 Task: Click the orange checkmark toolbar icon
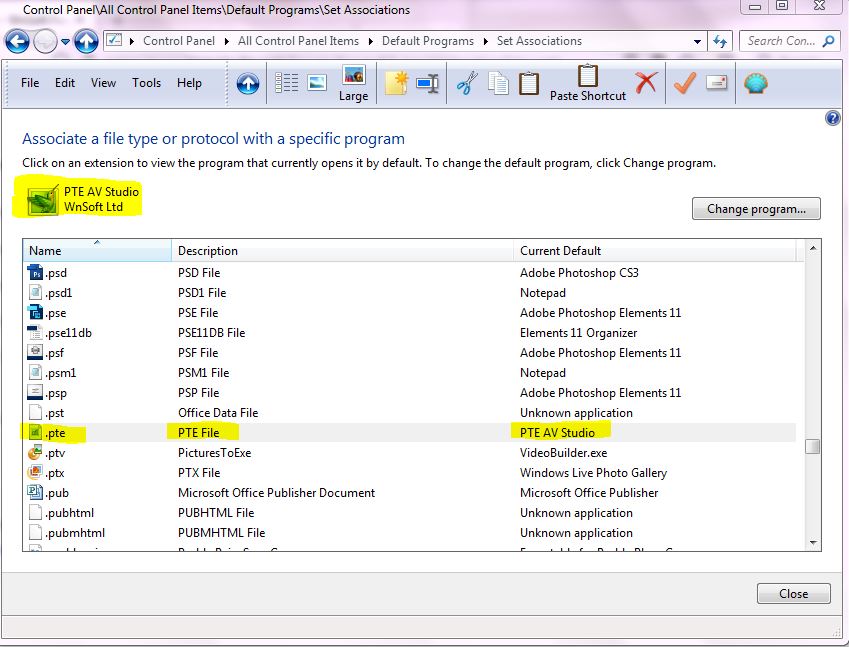pyautogui.click(x=684, y=83)
